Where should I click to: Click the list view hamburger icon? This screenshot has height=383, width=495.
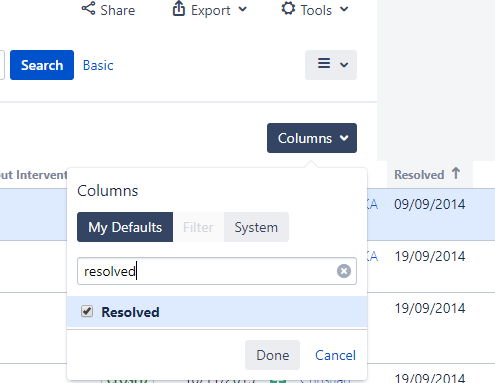coord(324,63)
